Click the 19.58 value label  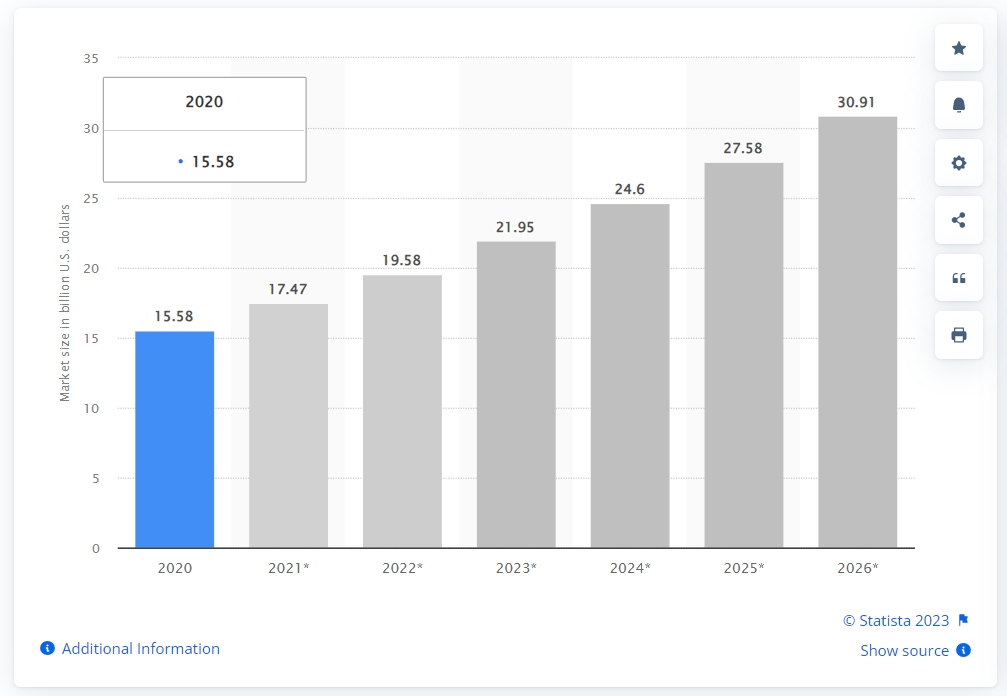(401, 261)
